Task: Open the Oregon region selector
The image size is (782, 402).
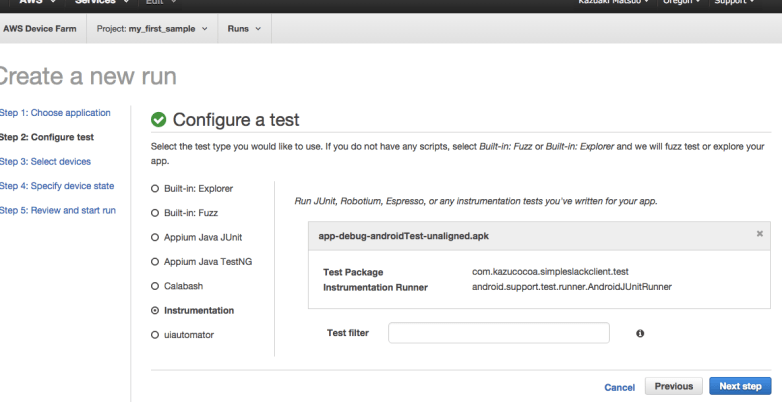Action: click(x=681, y=2)
